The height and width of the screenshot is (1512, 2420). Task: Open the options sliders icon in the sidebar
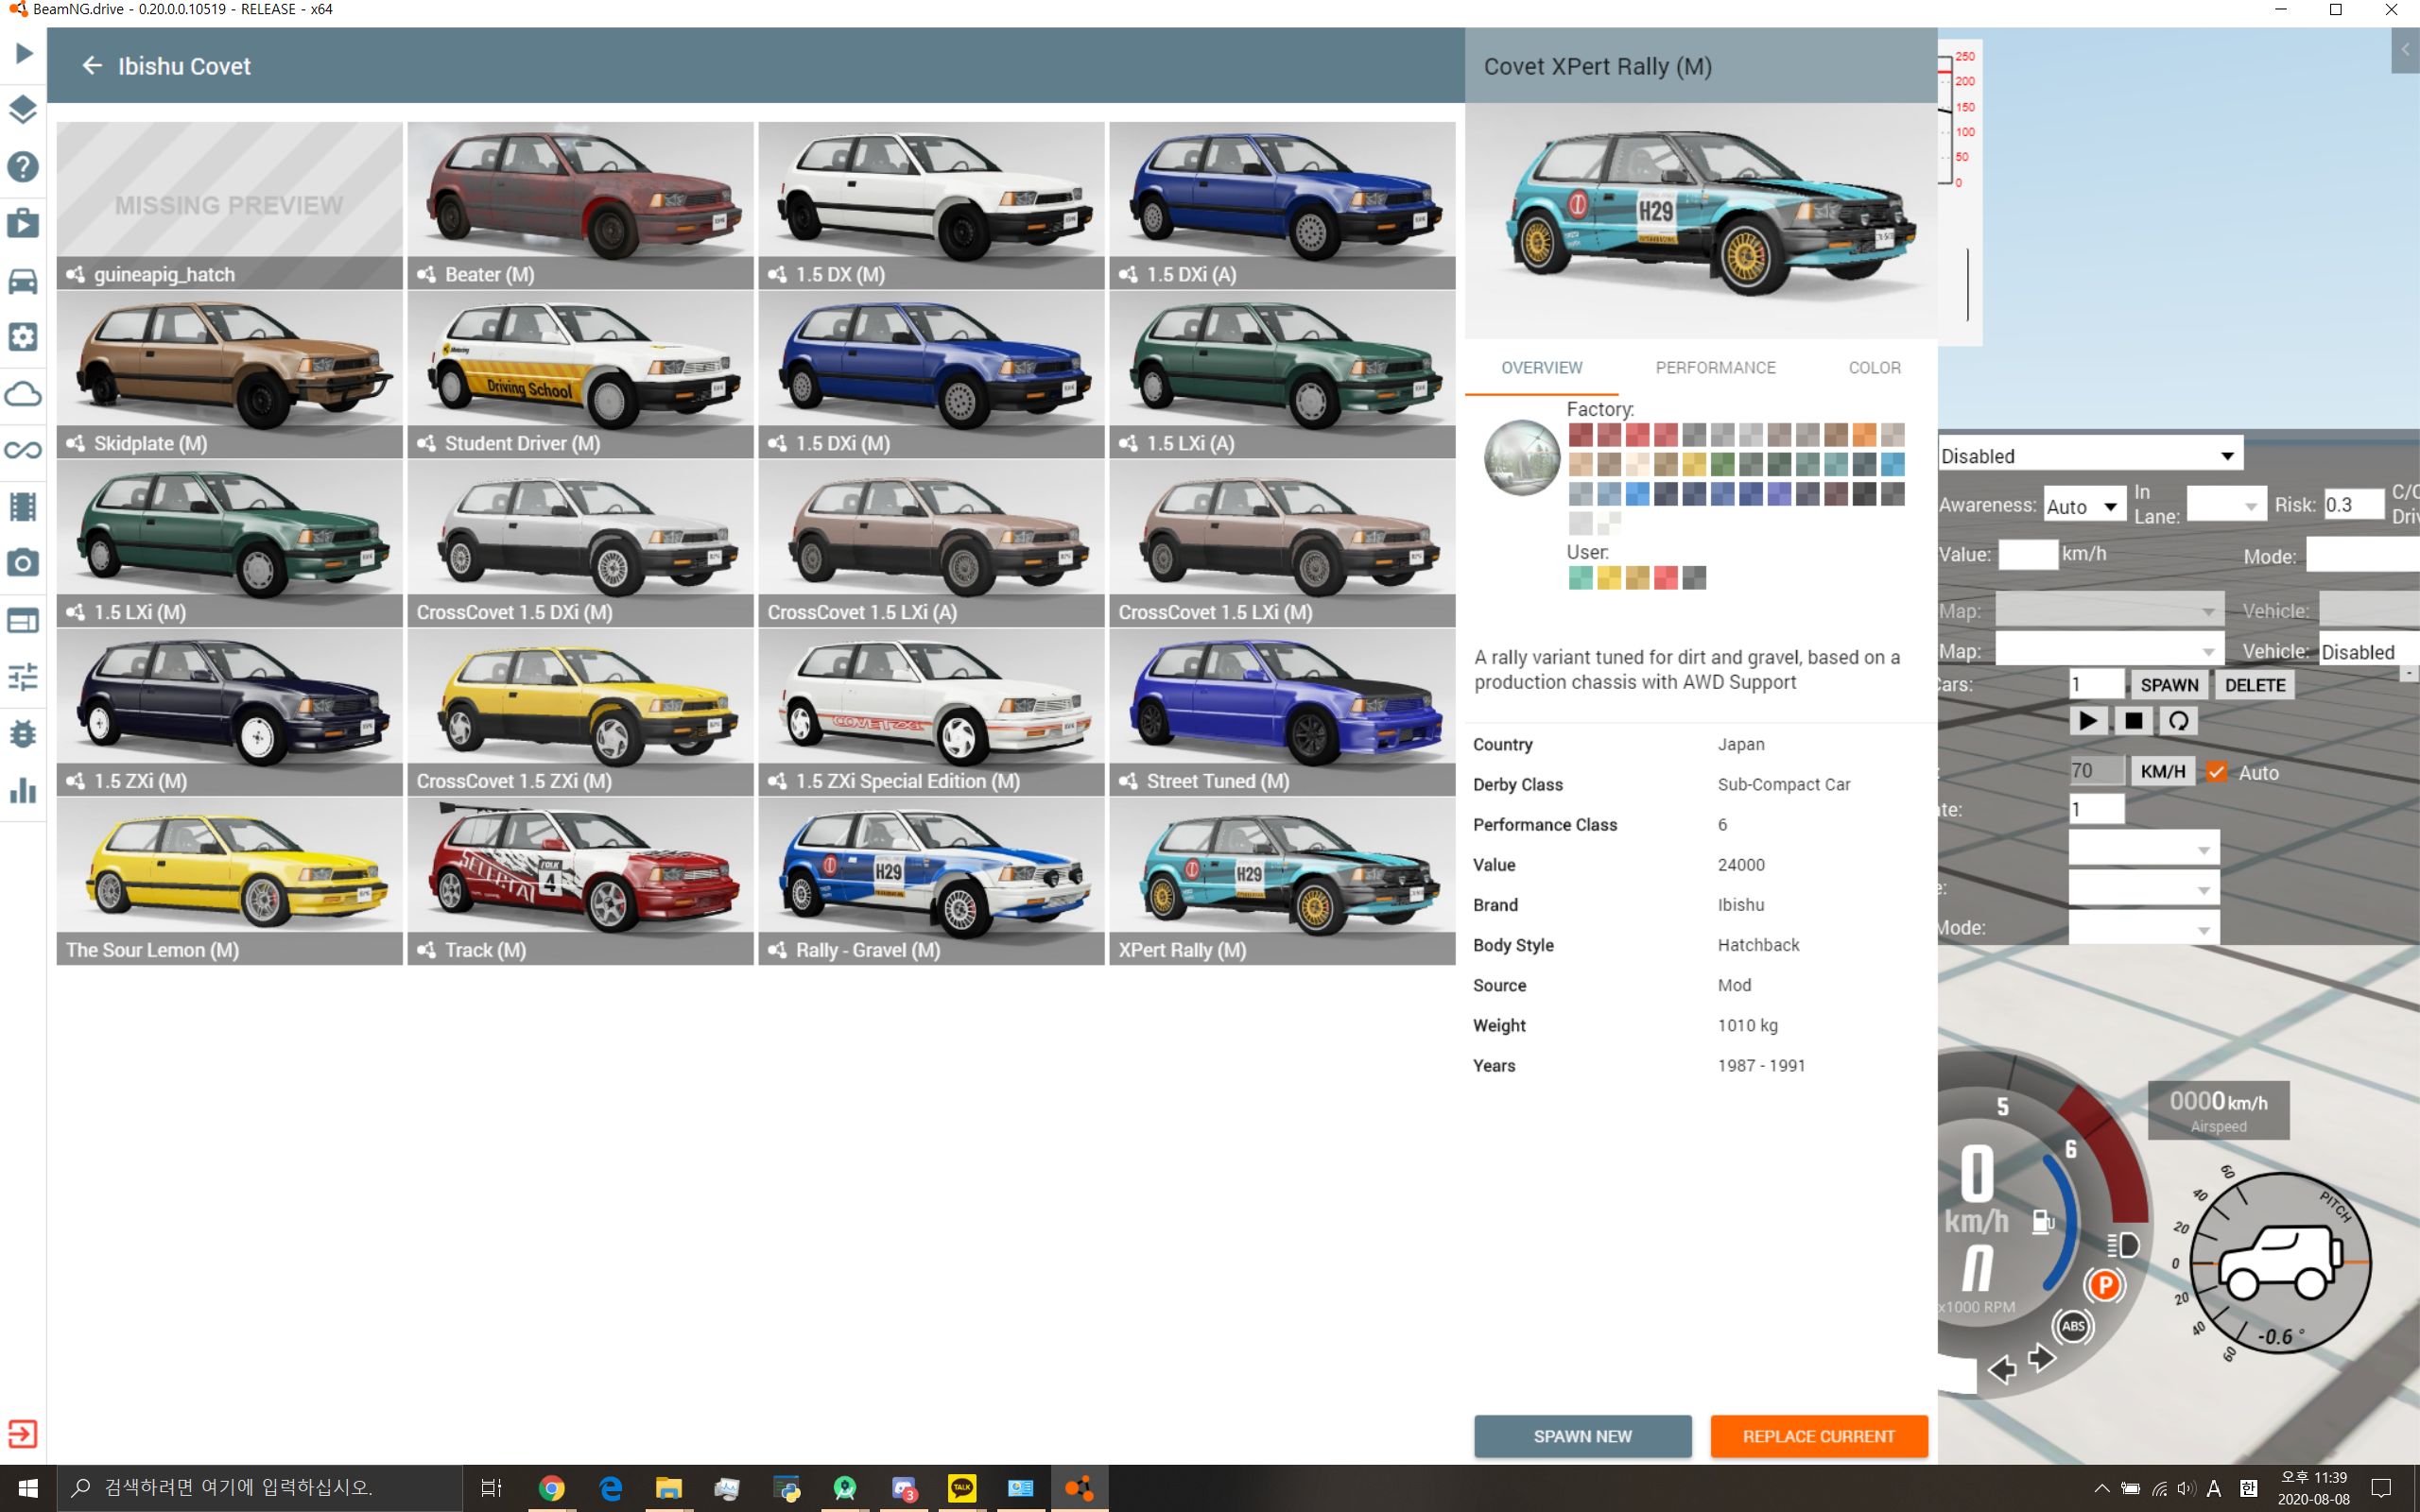point(23,677)
